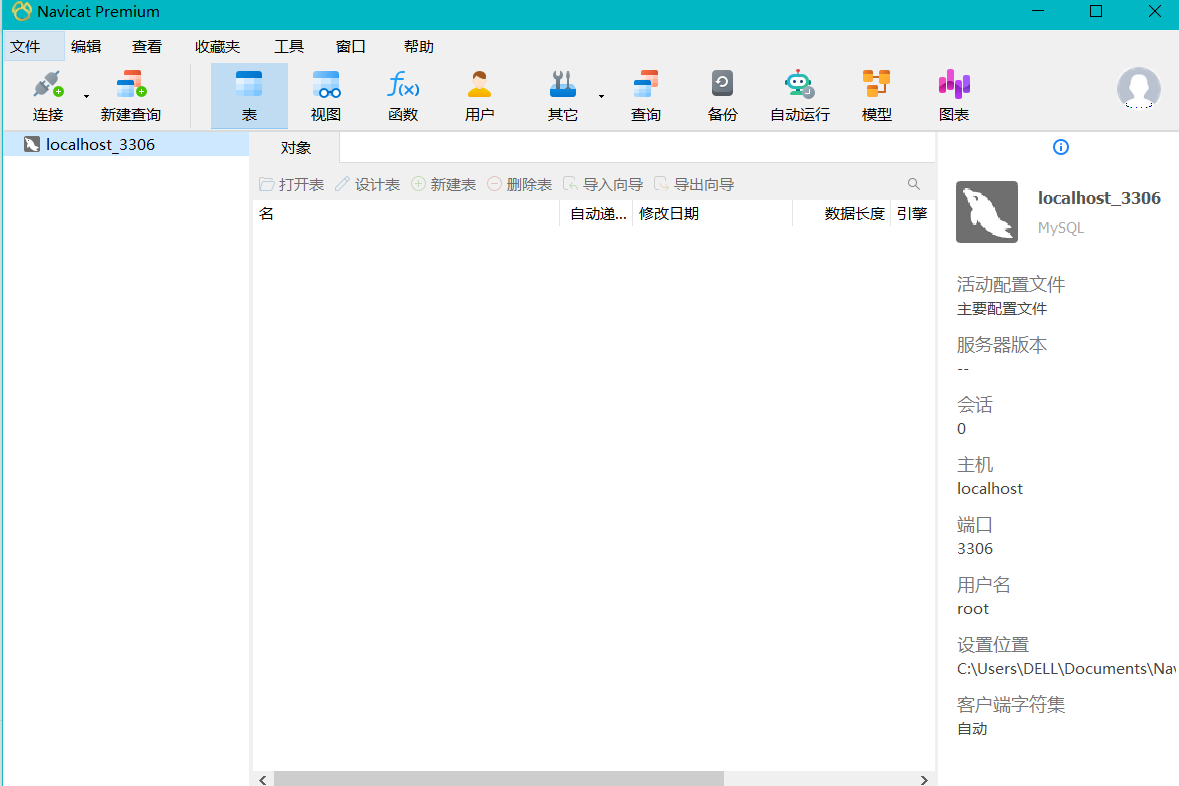Viewport: 1179px width, 786px height.
Task: Open the 帮助 help menu
Action: tap(419, 47)
